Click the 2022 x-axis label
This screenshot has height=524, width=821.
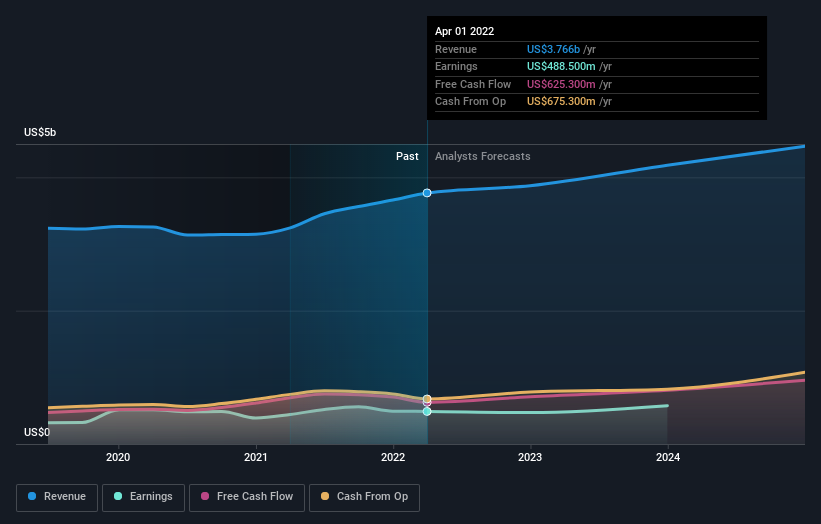[393, 458]
